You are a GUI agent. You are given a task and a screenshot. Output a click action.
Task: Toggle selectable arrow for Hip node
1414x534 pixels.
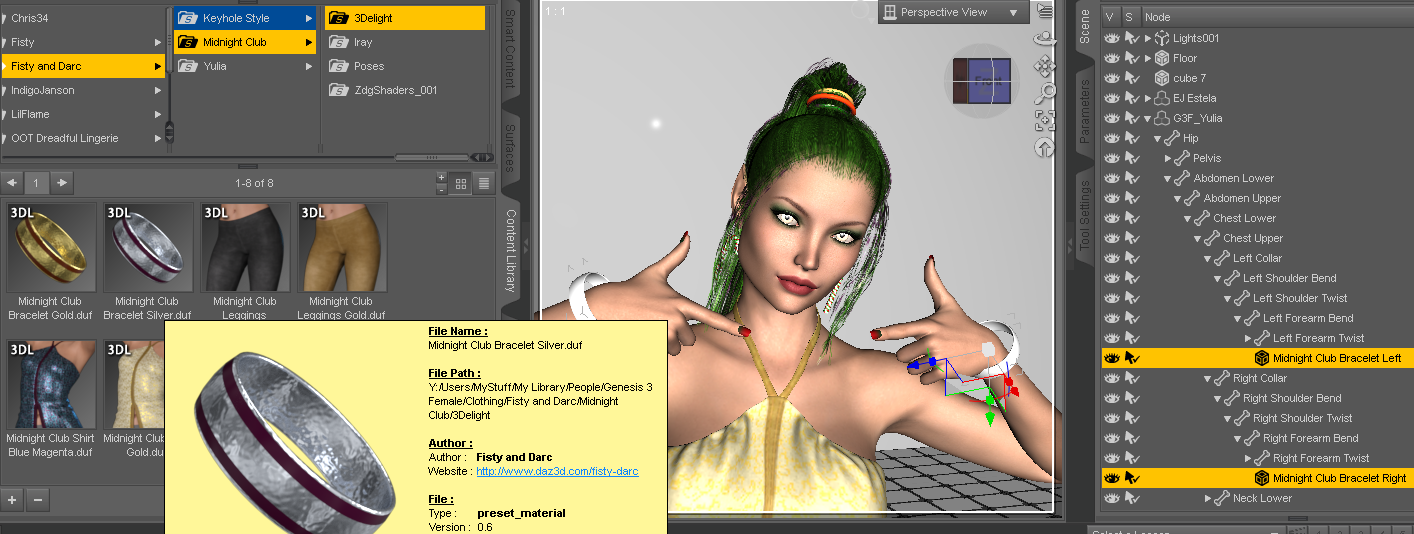[1132, 138]
